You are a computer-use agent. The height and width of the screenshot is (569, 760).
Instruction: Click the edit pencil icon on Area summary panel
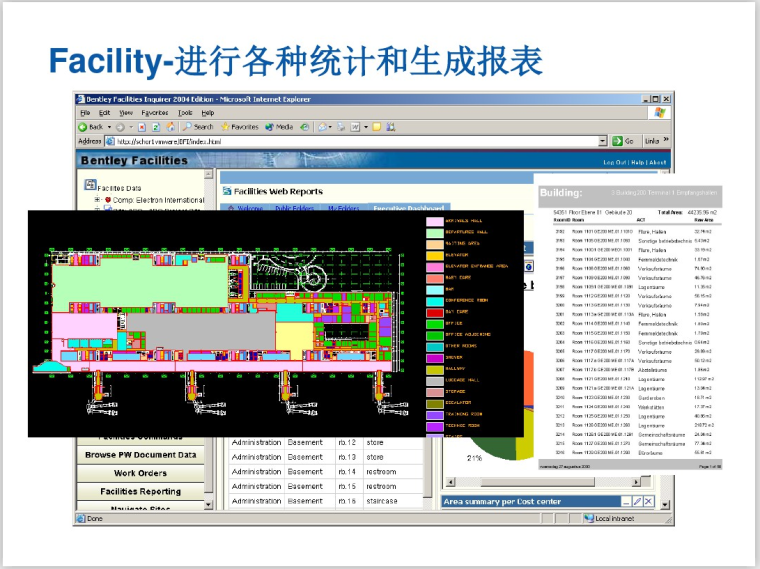[x=636, y=501]
